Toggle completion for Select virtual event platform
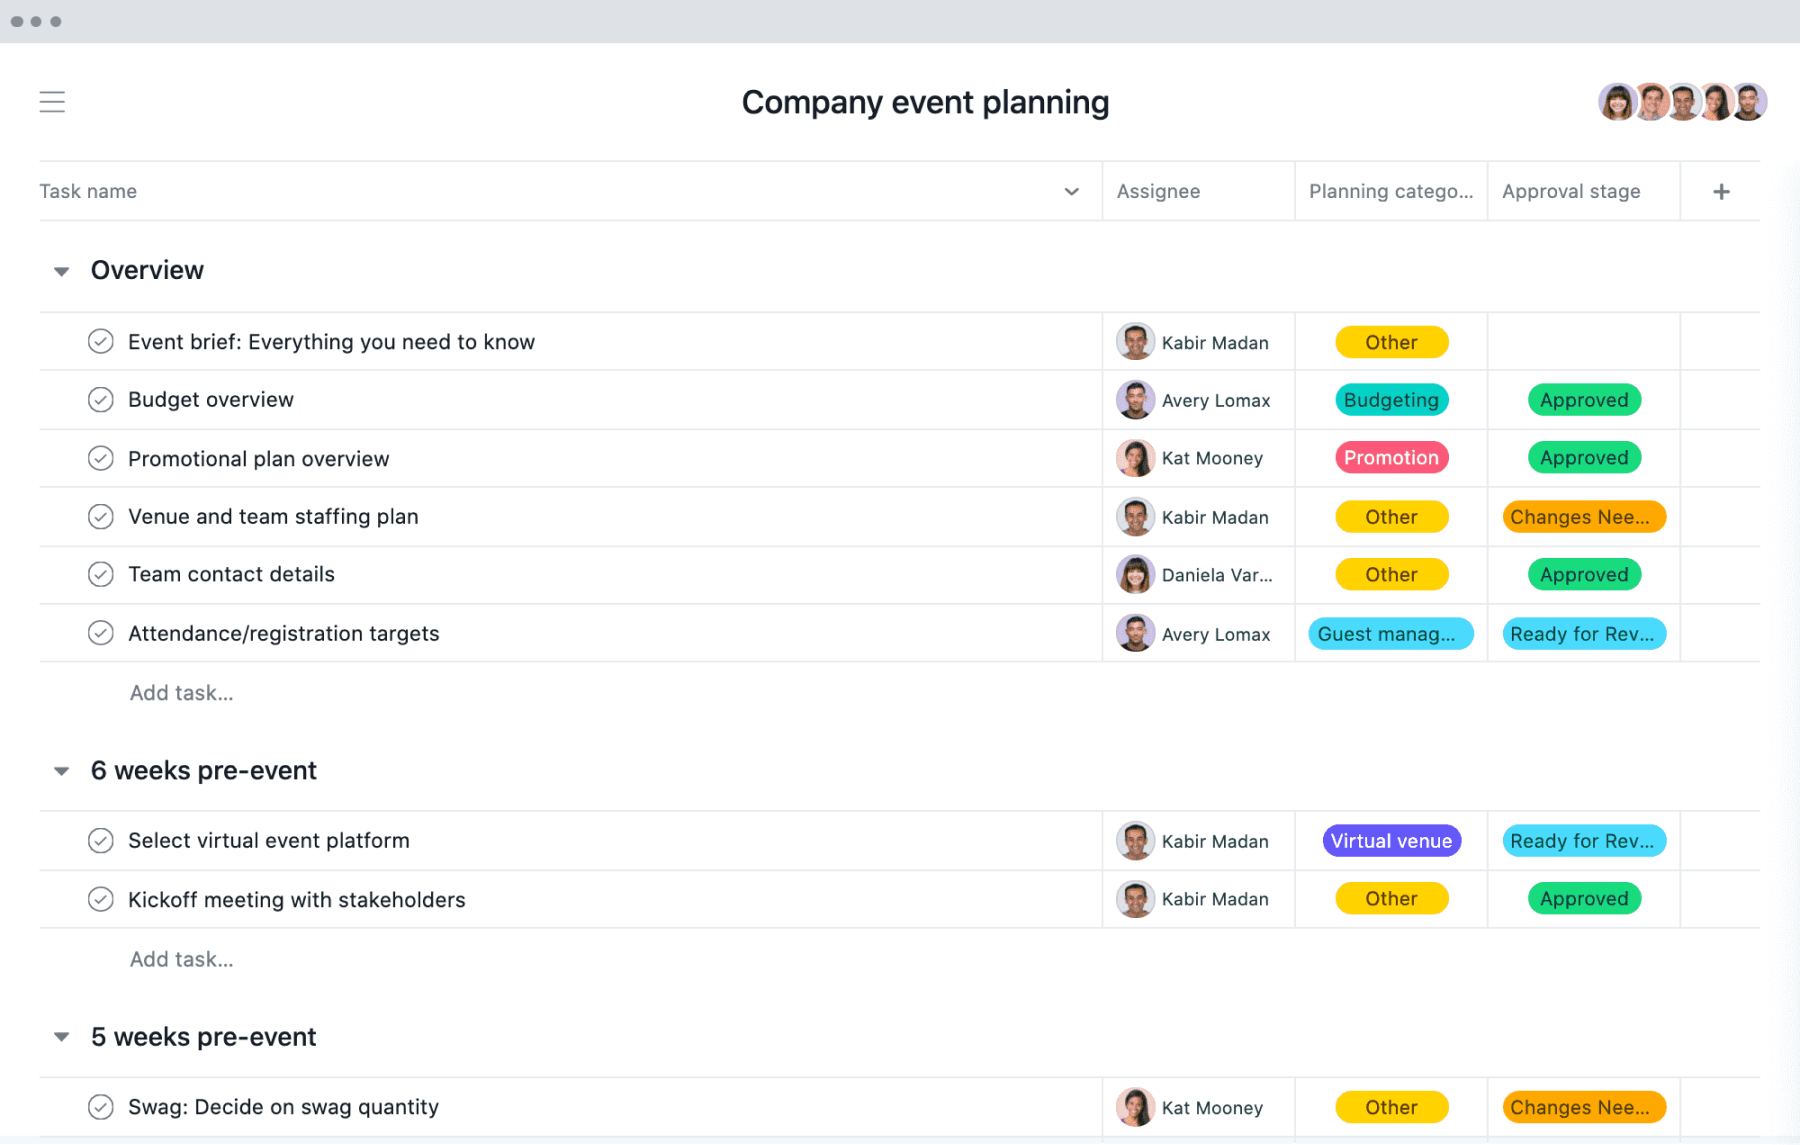Image resolution: width=1800 pixels, height=1145 pixels. pyautogui.click(x=101, y=841)
